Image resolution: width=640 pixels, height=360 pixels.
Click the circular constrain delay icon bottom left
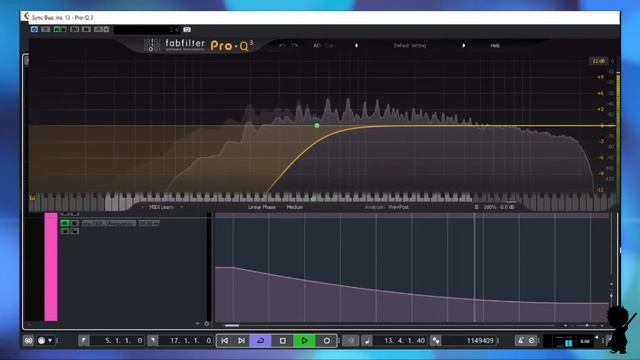[28, 340]
